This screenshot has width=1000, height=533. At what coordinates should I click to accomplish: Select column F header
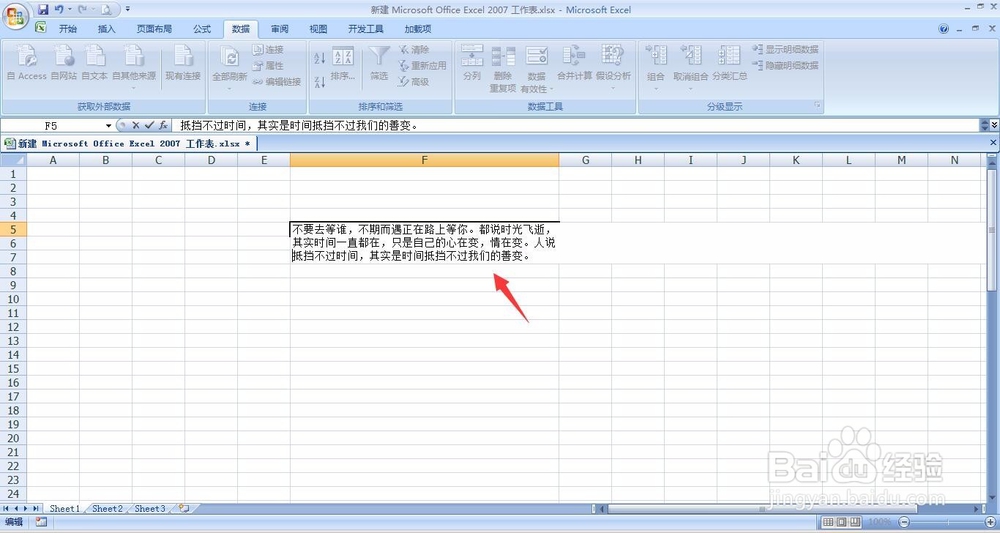[x=424, y=160]
